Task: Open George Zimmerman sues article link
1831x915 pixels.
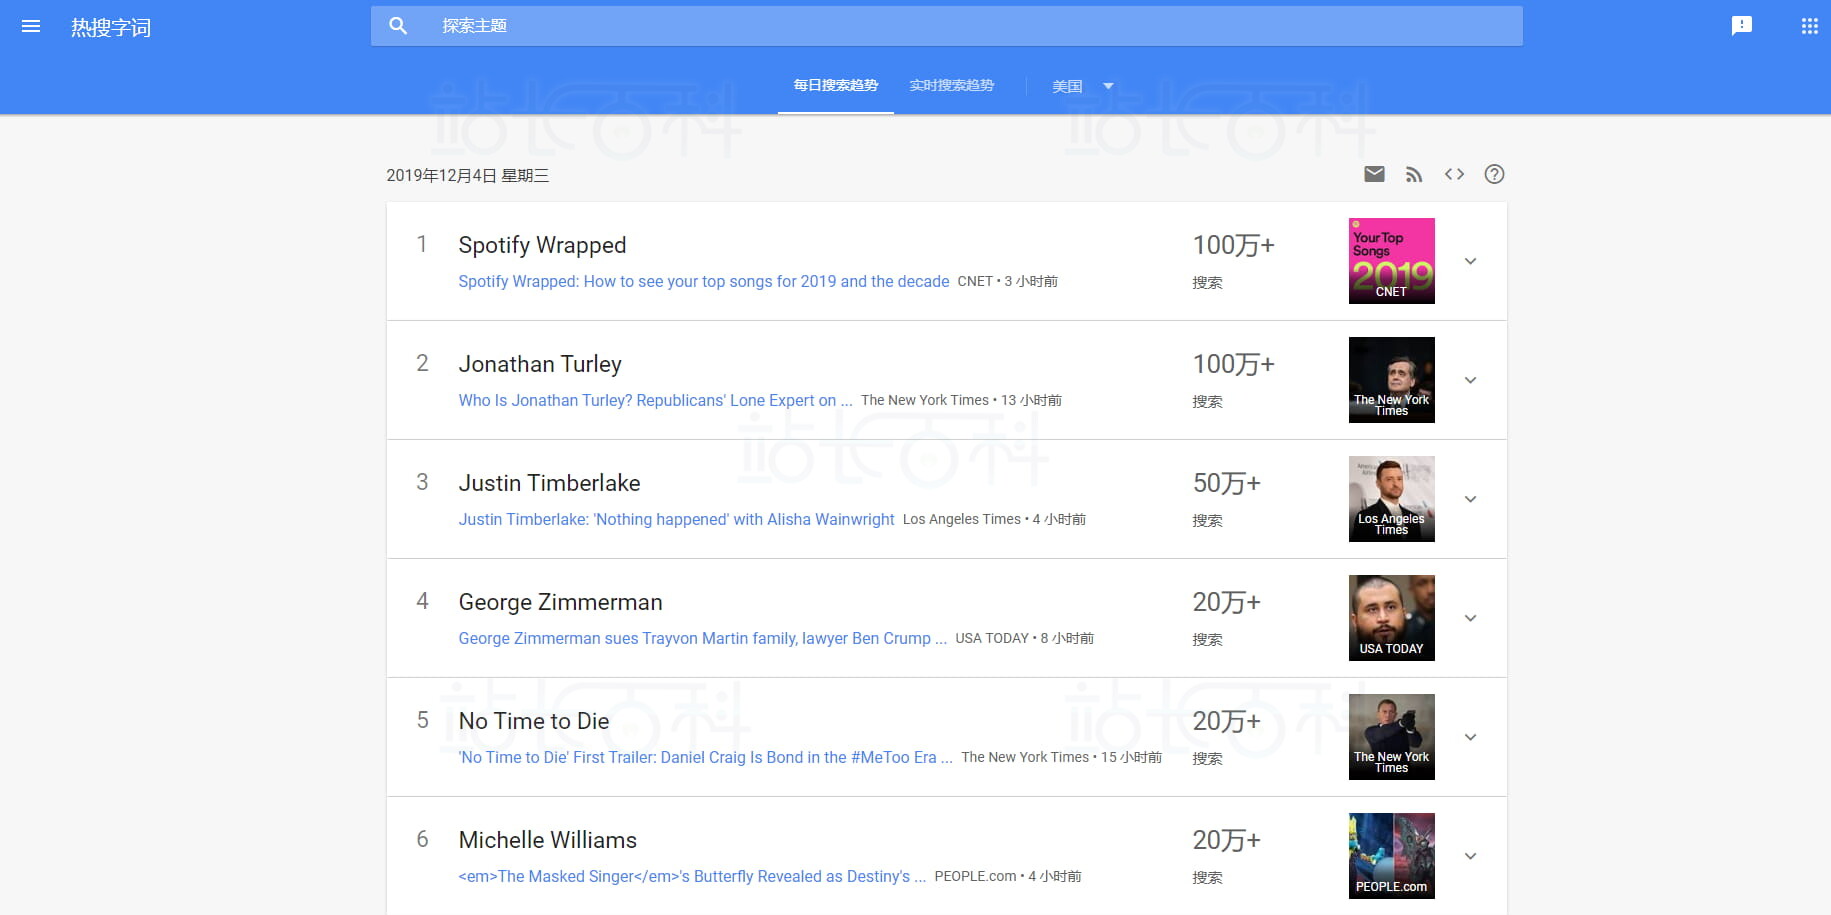Action: (x=702, y=639)
